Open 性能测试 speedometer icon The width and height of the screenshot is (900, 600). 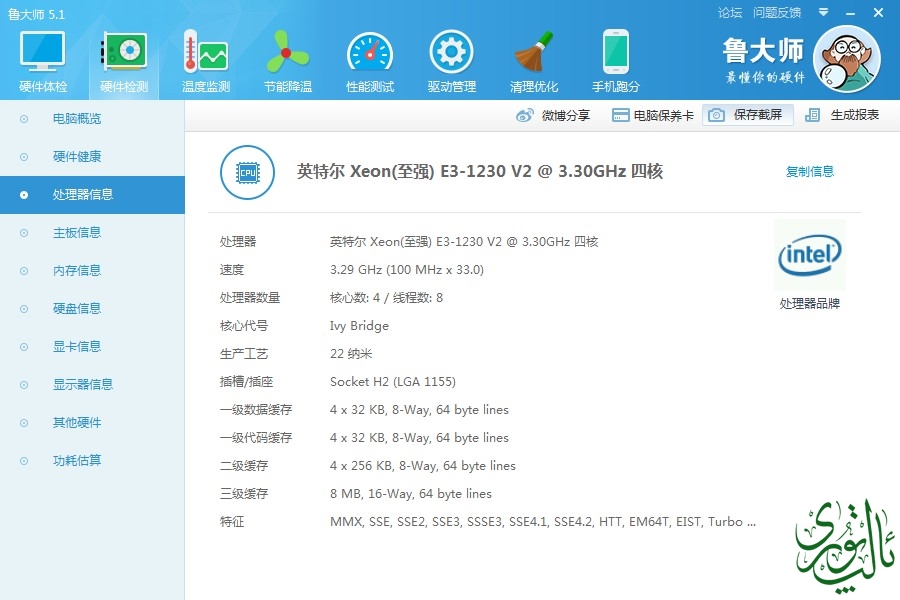[370, 53]
